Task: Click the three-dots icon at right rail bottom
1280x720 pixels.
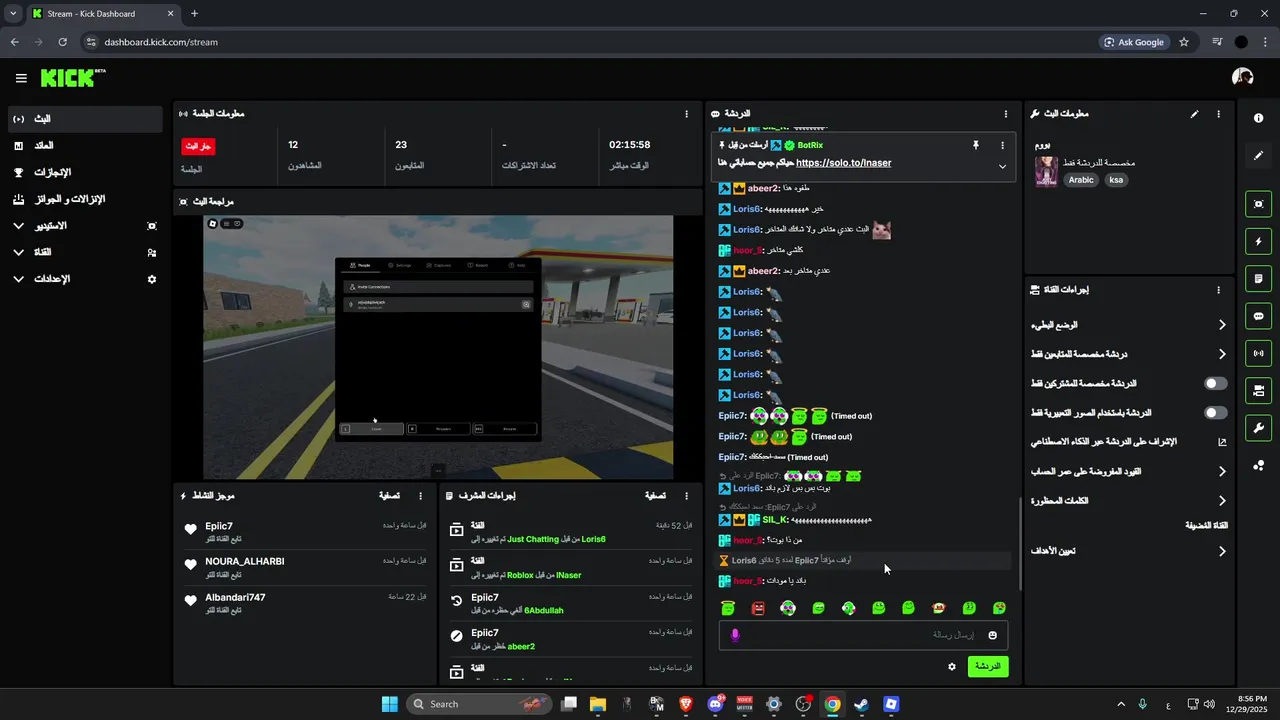Action: 1258,466
